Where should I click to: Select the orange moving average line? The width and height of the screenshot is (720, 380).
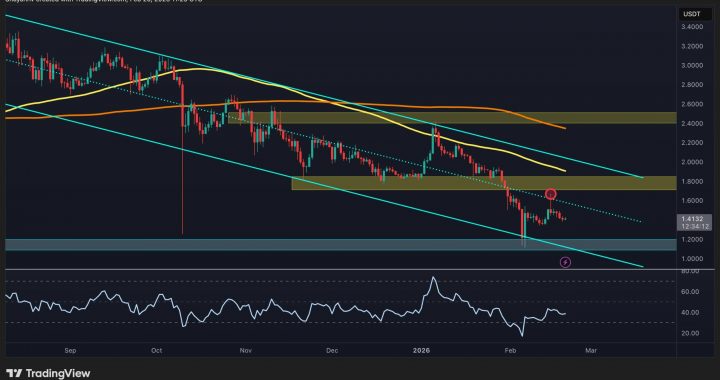285,101
